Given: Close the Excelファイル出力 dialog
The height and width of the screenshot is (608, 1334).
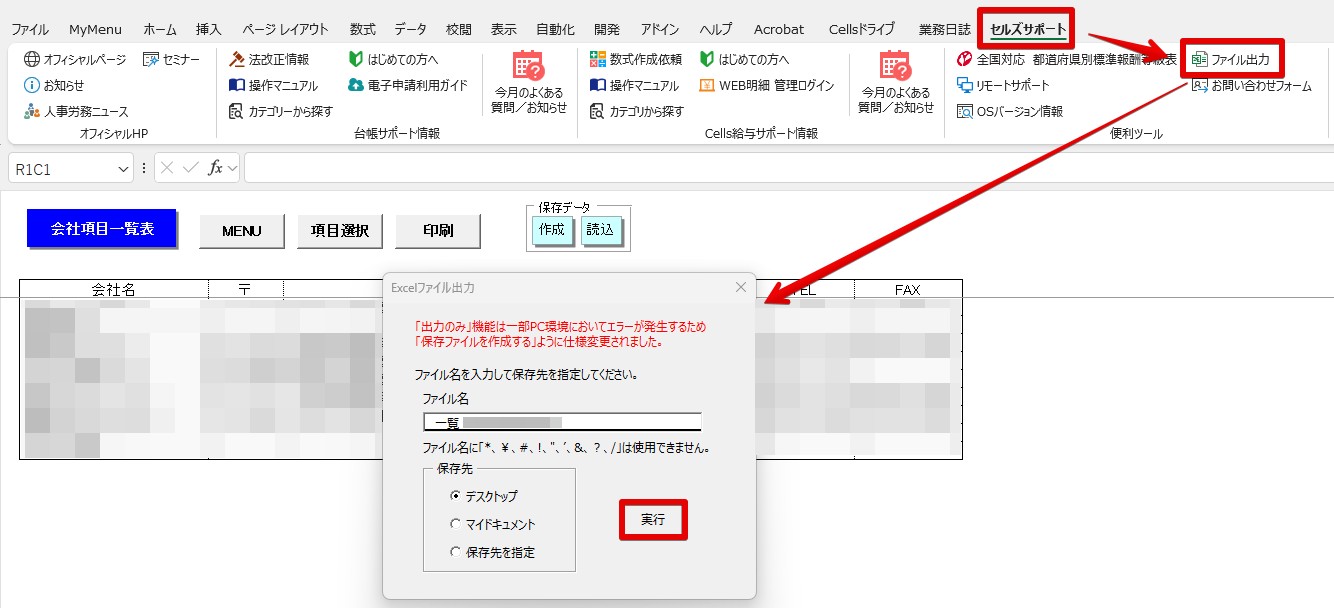Looking at the screenshot, I should pyautogui.click(x=741, y=288).
